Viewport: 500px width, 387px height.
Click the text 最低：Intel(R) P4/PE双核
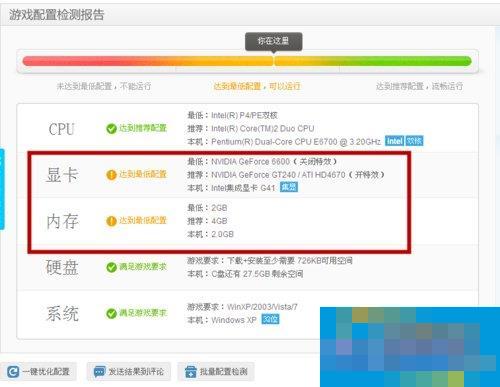point(232,115)
